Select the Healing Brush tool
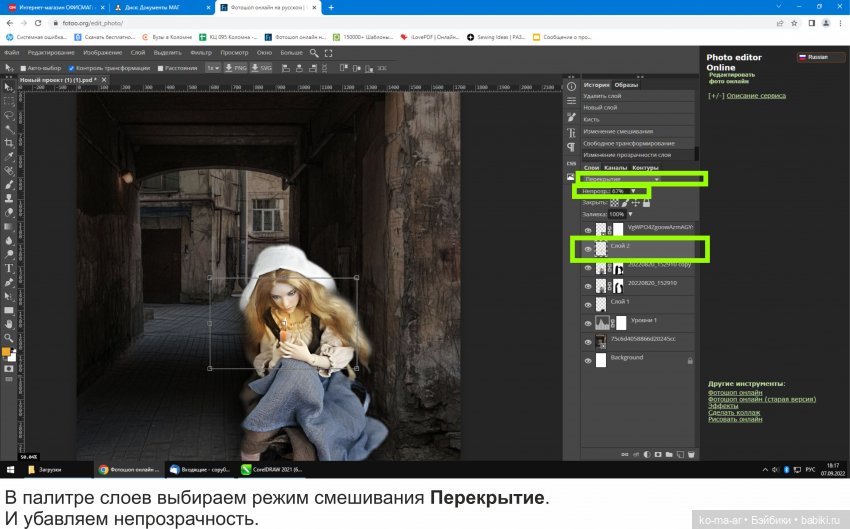Viewport: 850px width, 529px height. (9, 171)
